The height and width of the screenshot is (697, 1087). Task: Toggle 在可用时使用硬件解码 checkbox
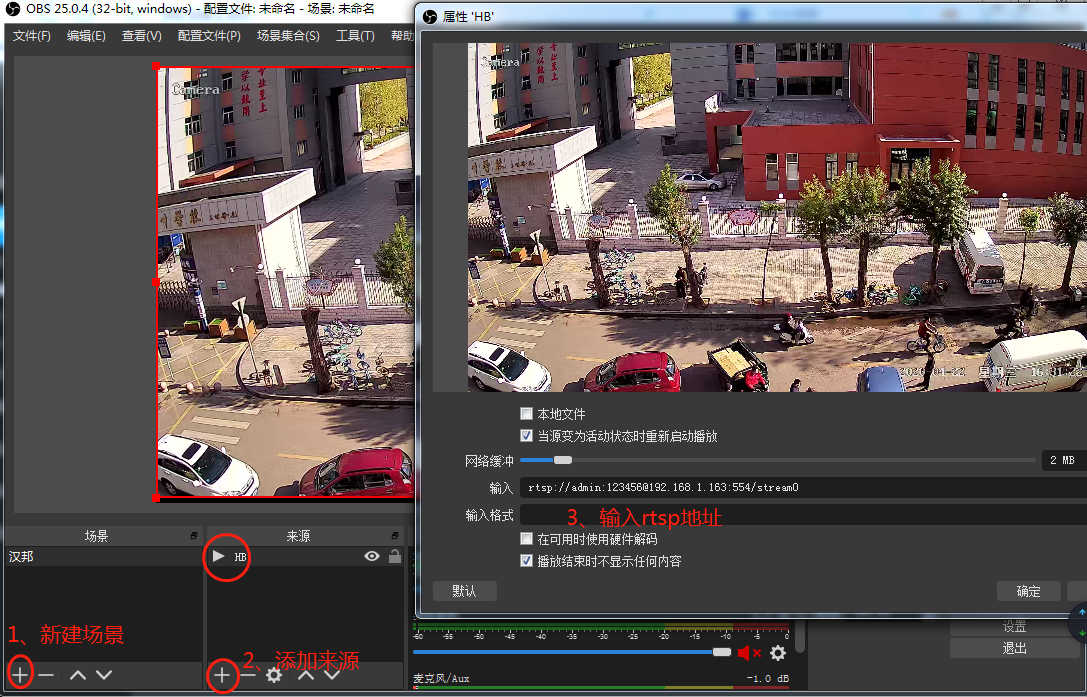[526, 539]
